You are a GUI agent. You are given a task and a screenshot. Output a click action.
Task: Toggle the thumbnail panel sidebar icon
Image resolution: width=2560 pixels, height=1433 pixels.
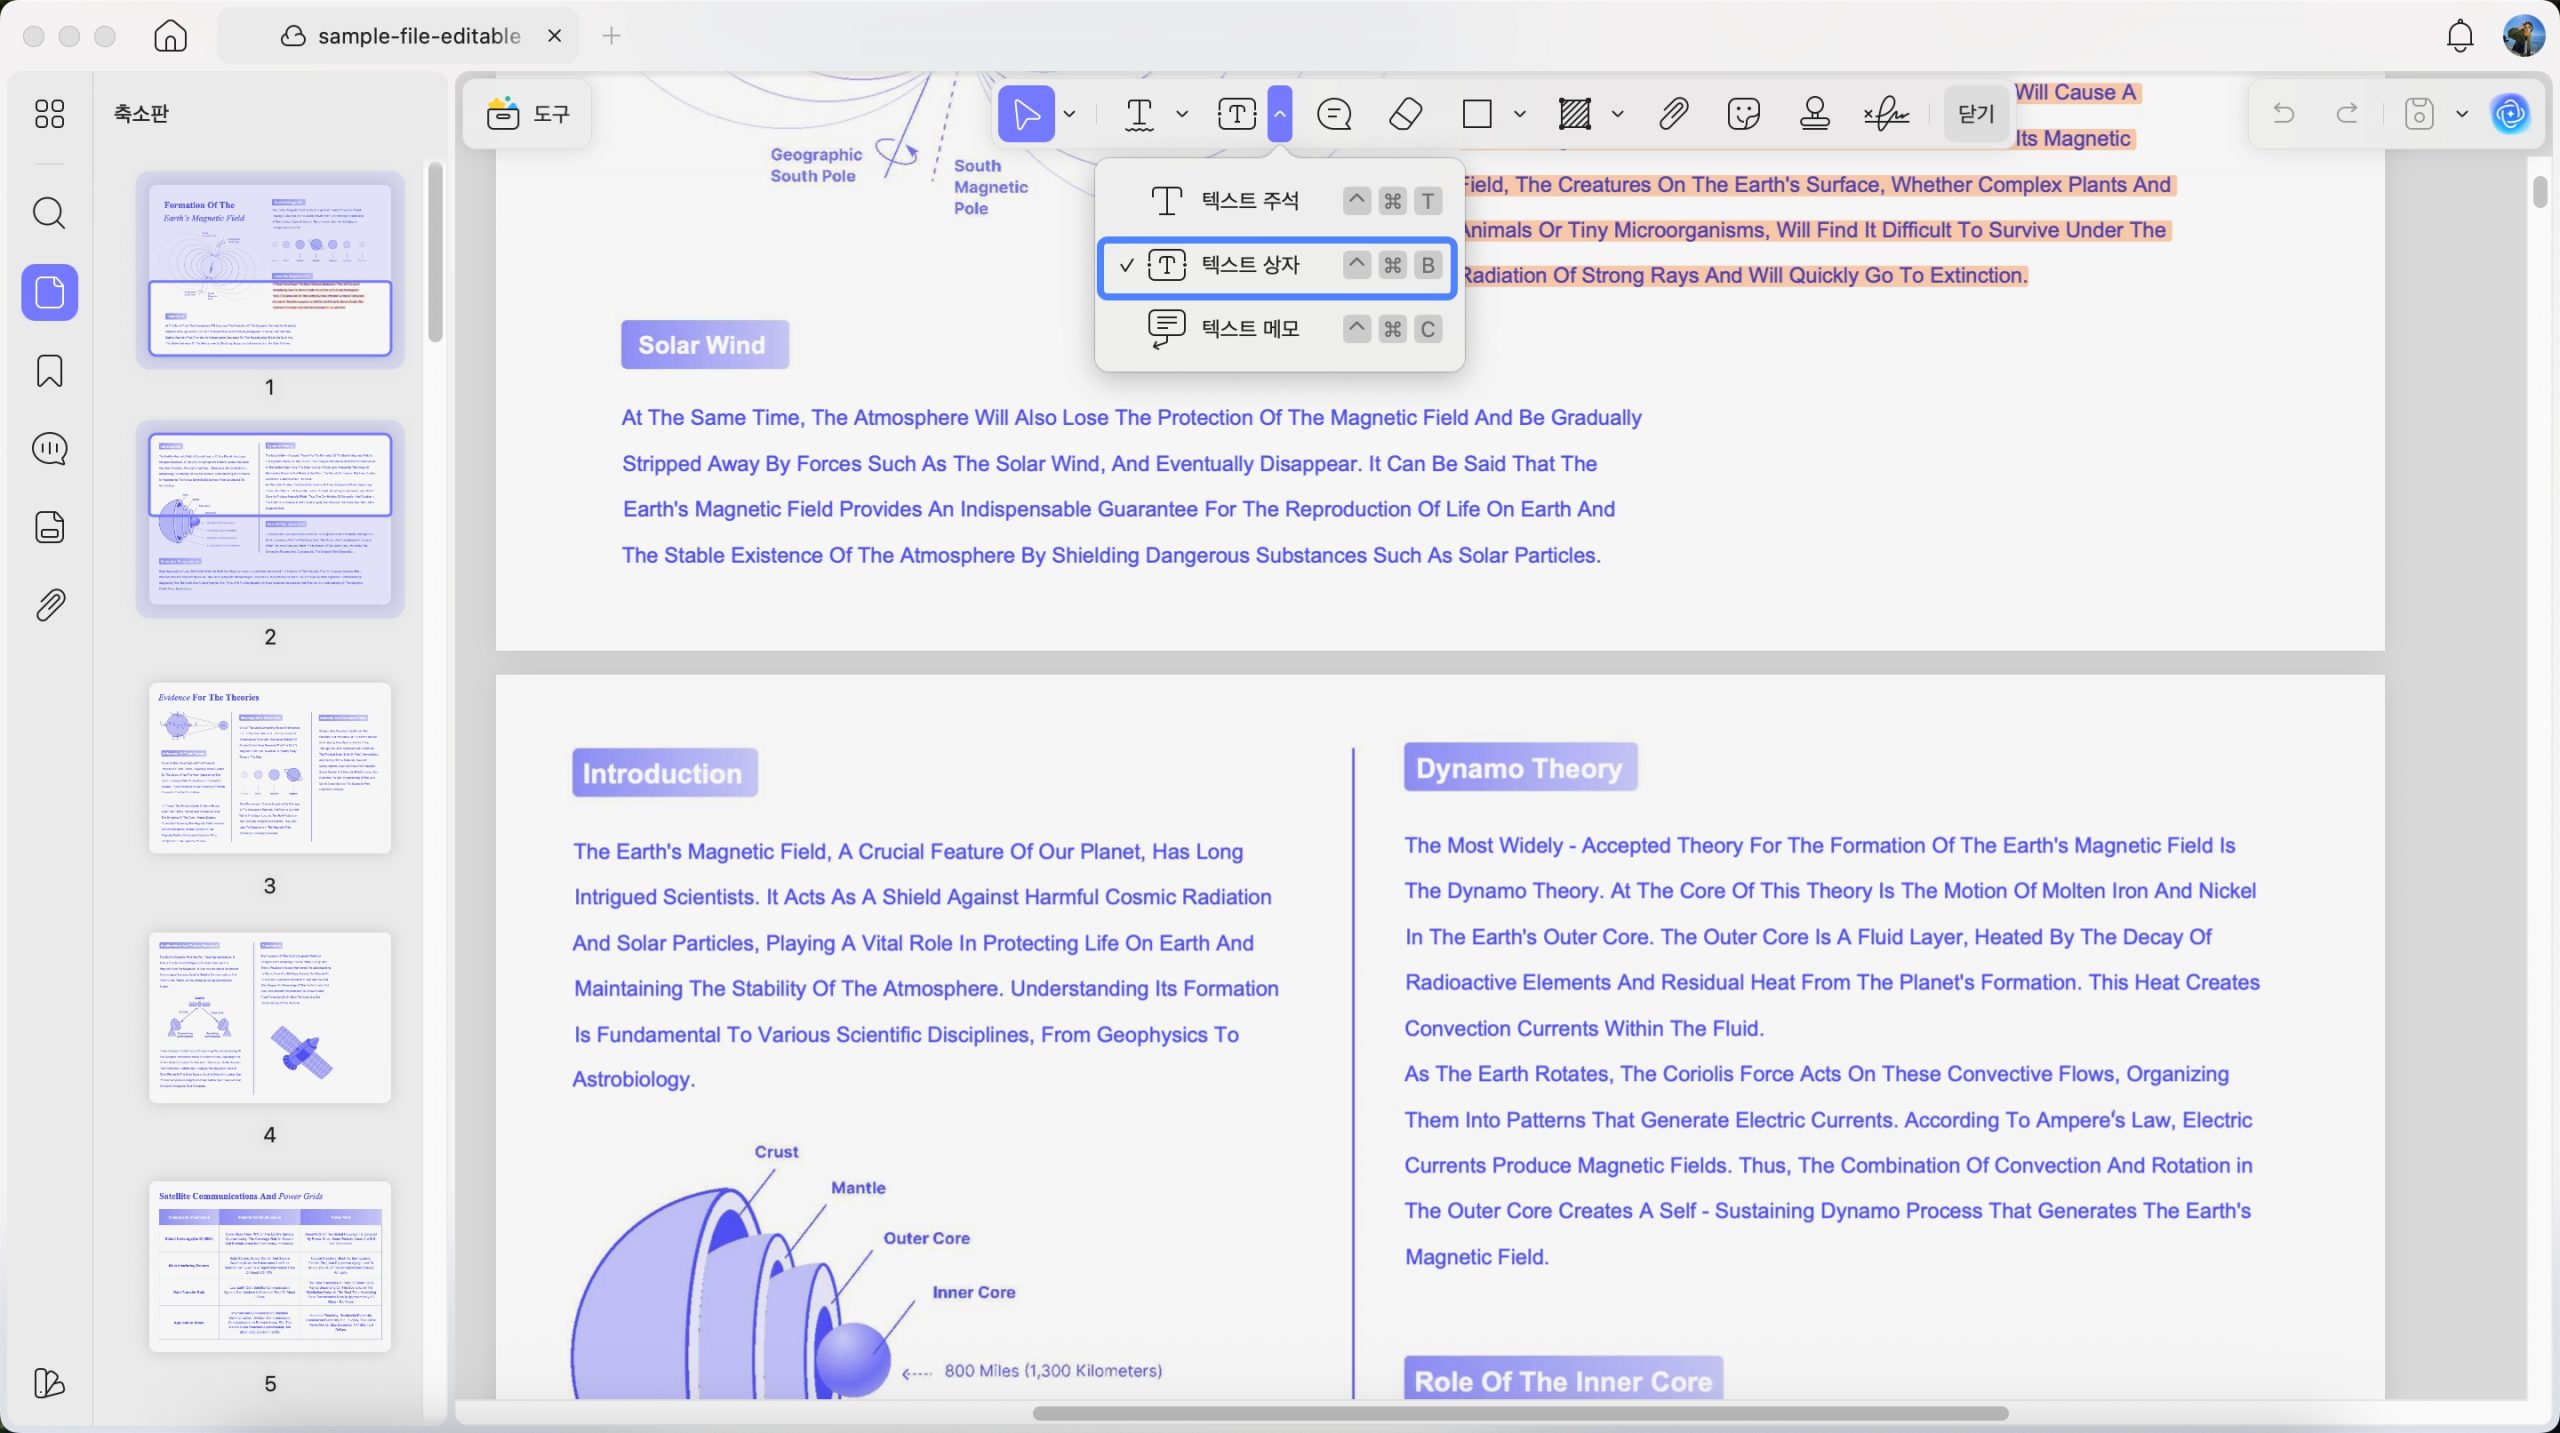(x=49, y=293)
